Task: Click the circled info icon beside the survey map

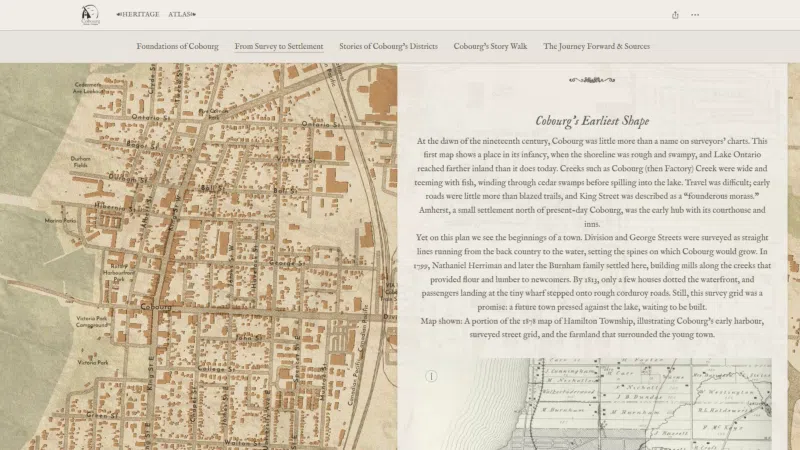Action: (431, 376)
